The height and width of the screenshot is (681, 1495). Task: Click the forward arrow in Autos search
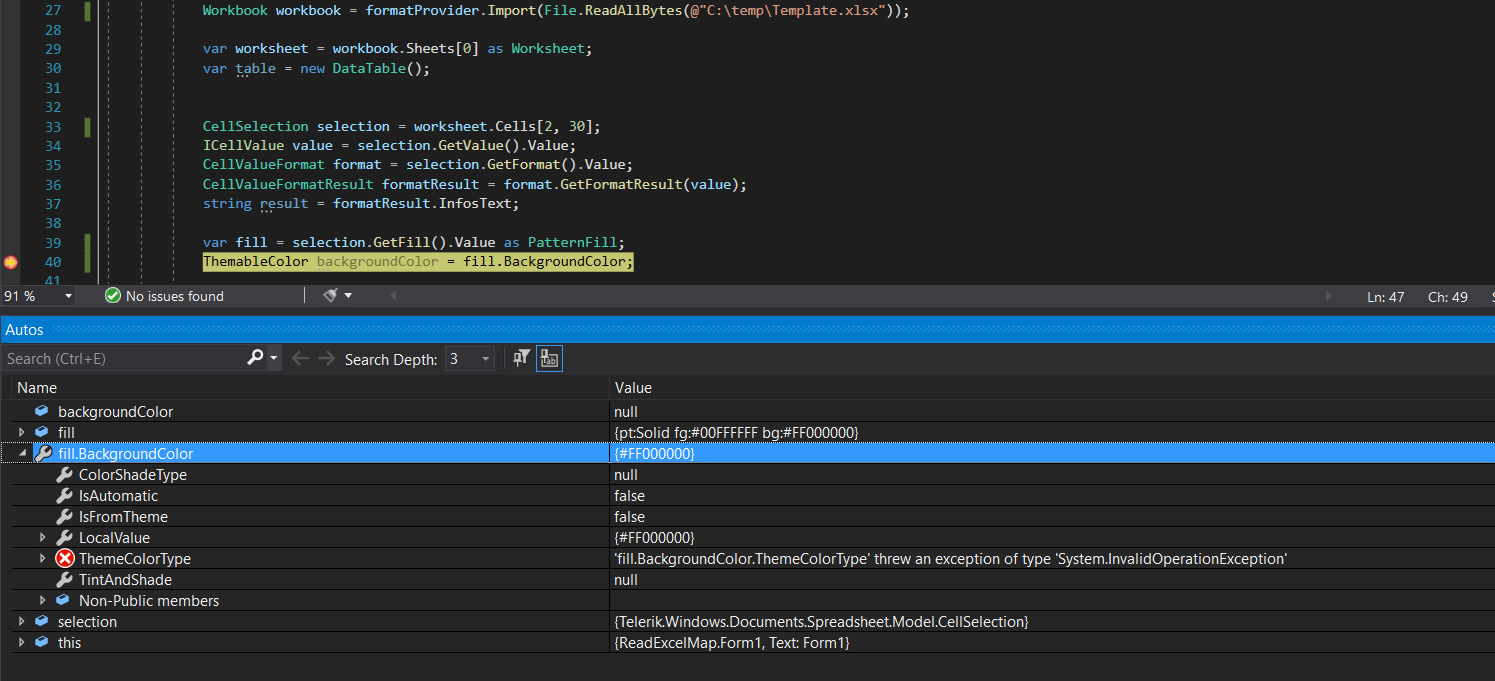click(326, 358)
